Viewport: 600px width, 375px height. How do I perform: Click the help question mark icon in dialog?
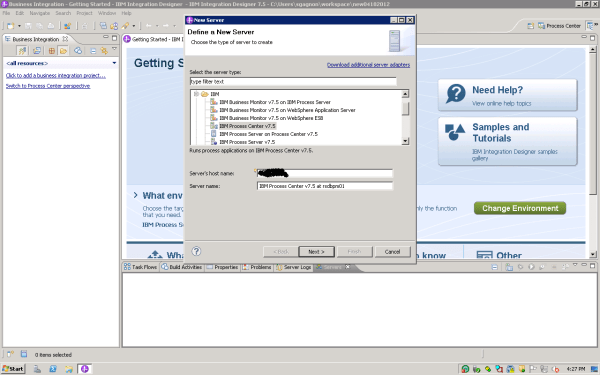[x=196, y=251]
